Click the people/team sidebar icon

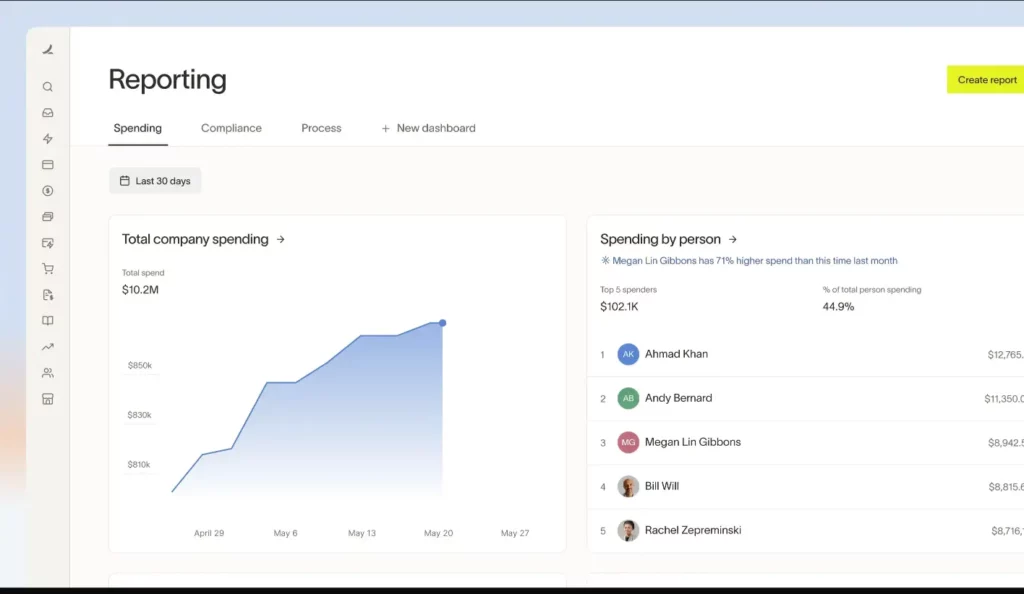(47, 372)
